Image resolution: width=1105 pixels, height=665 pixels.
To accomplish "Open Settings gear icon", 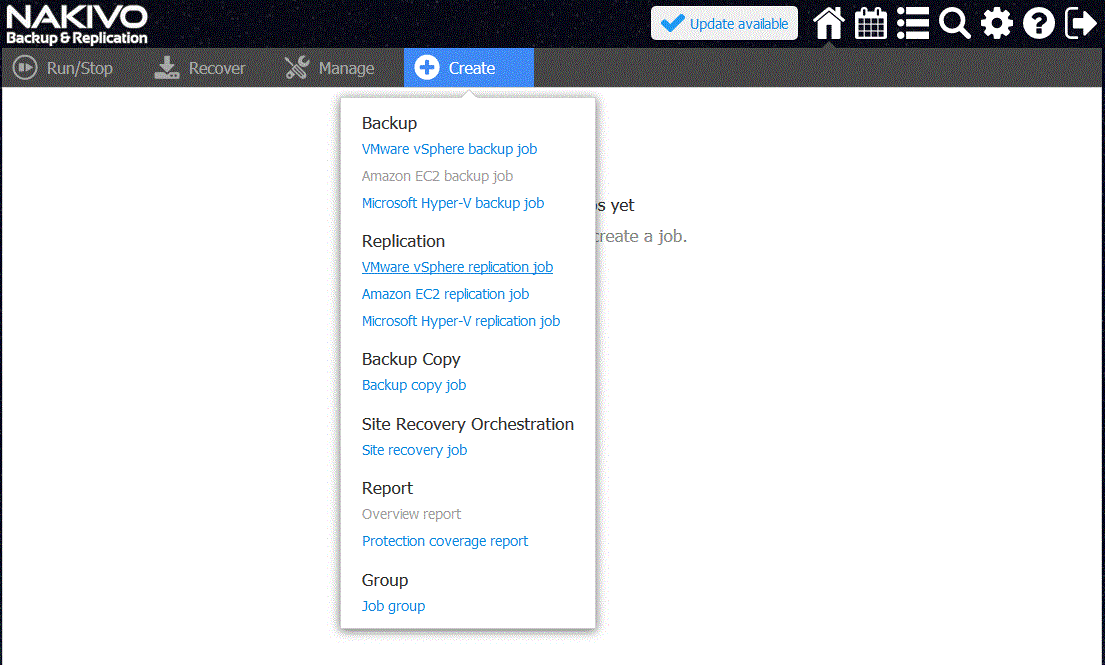I will pyautogui.click(x=996, y=23).
